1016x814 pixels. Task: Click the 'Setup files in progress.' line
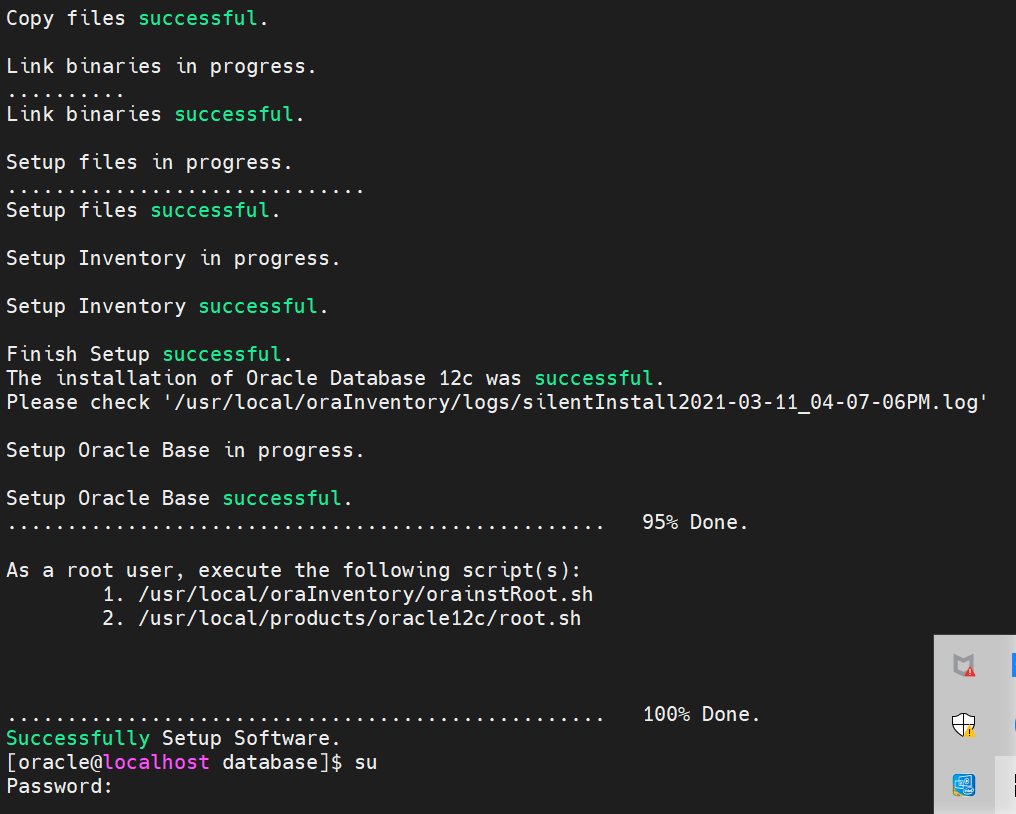(x=149, y=162)
